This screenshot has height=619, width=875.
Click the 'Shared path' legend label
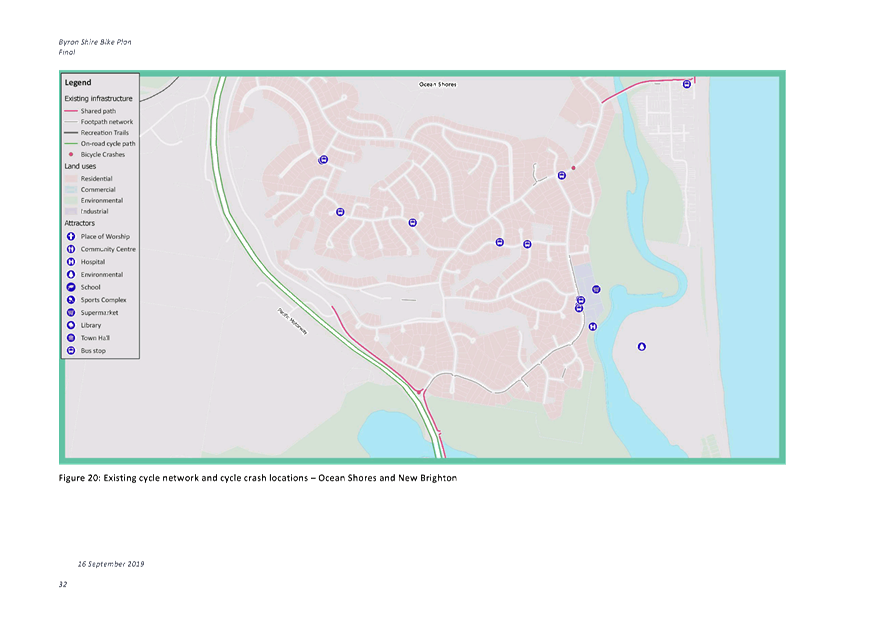point(98,111)
